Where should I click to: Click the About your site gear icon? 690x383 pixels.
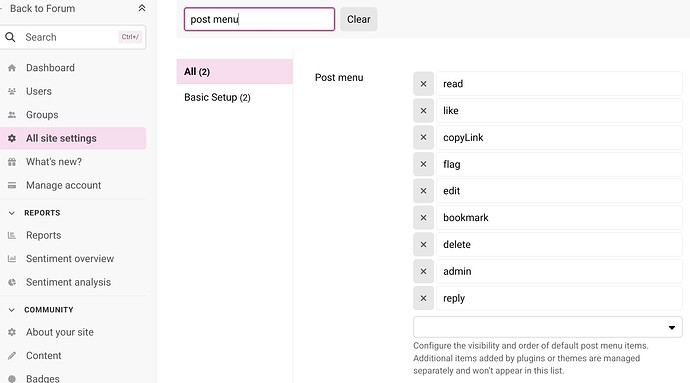pos(12,332)
